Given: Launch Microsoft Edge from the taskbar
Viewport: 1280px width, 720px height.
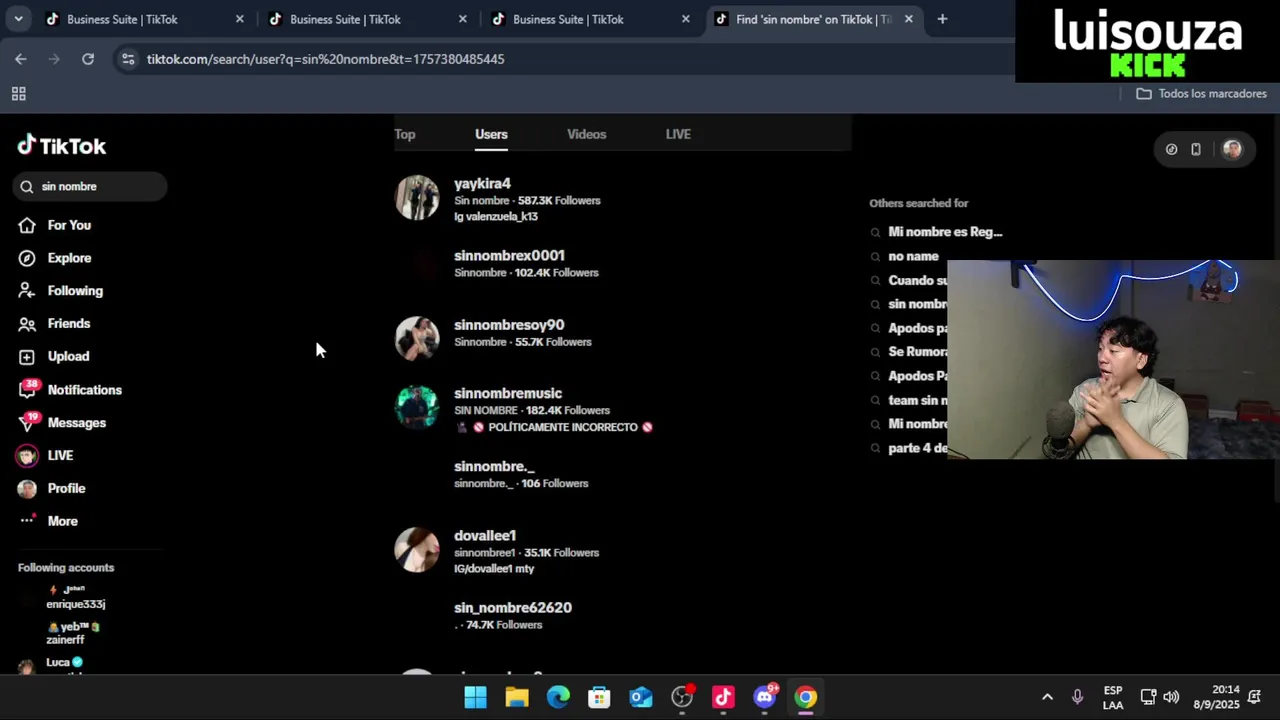Looking at the screenshot, I should [558, 697].
